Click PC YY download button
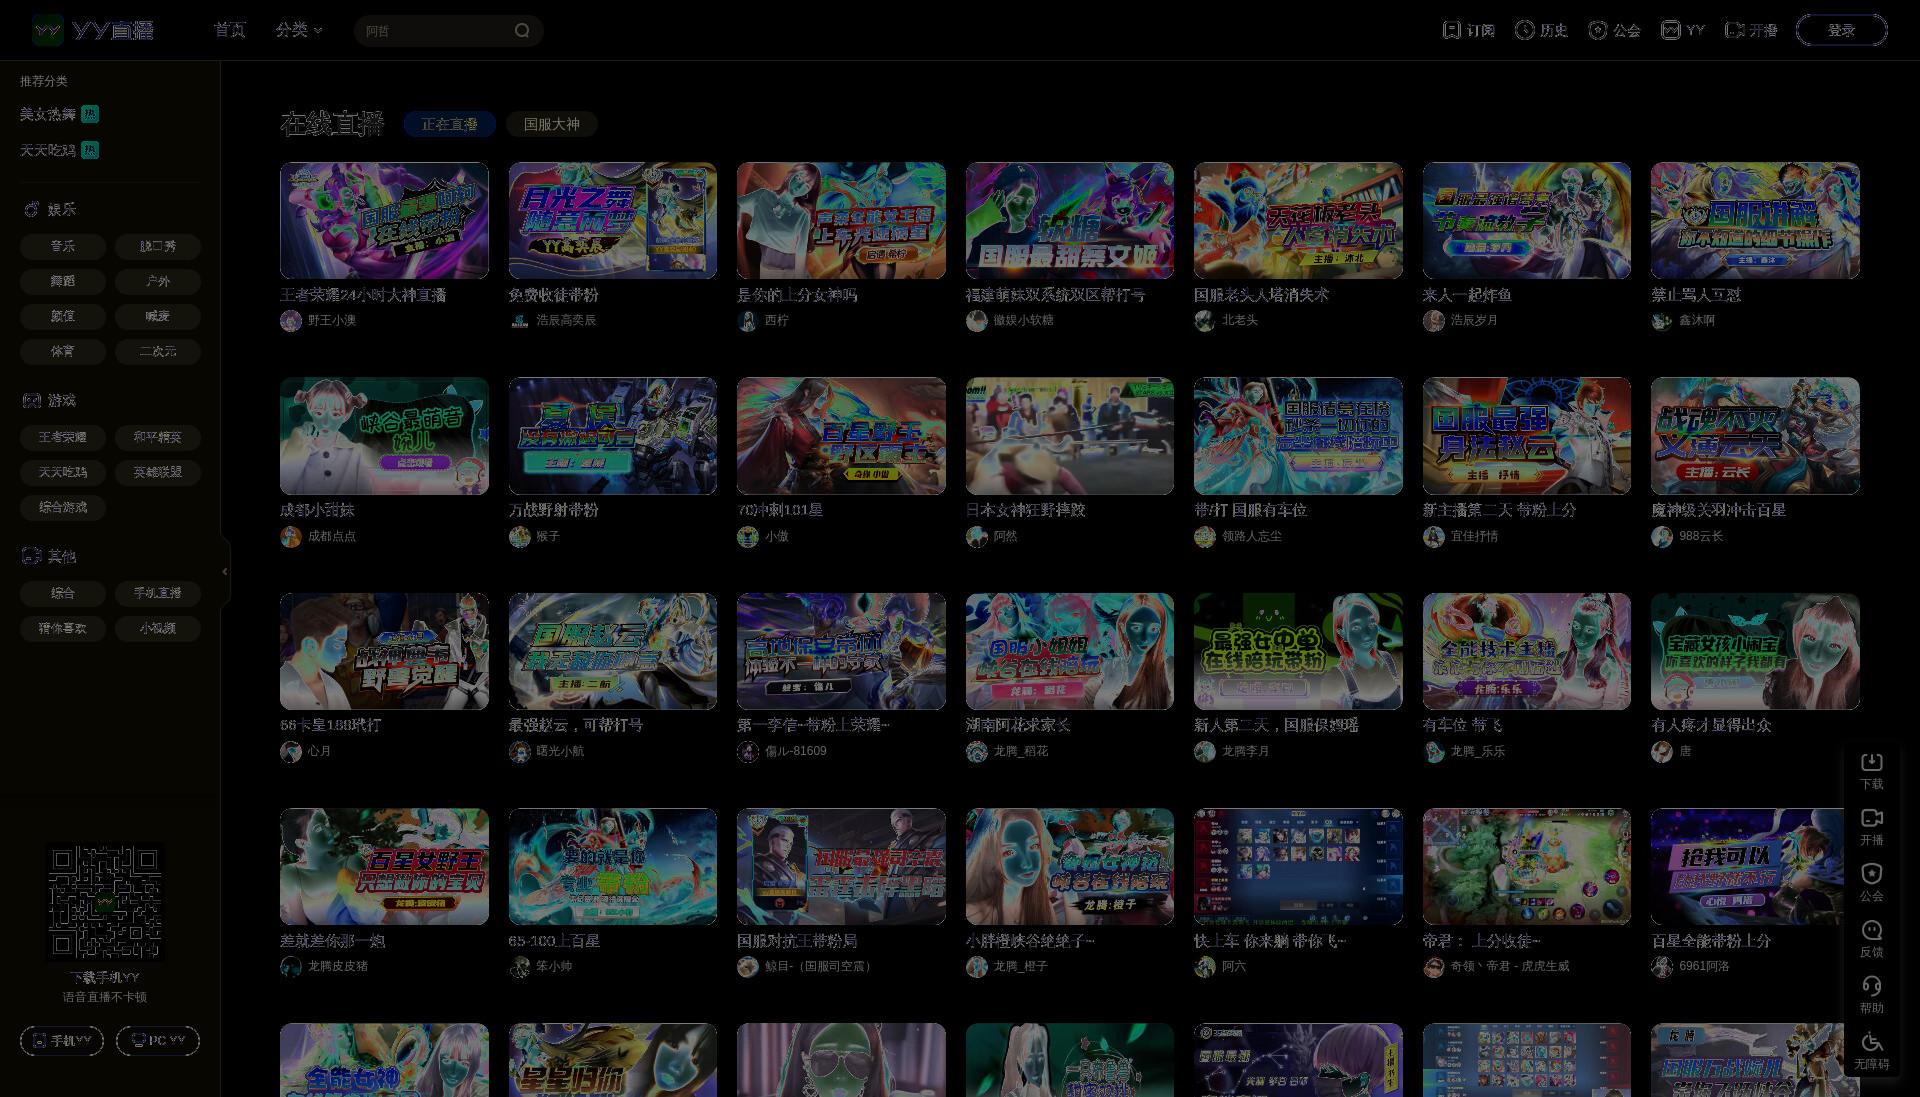The width and height of the screenshot is (1920, 1097). pos(158,1040)
